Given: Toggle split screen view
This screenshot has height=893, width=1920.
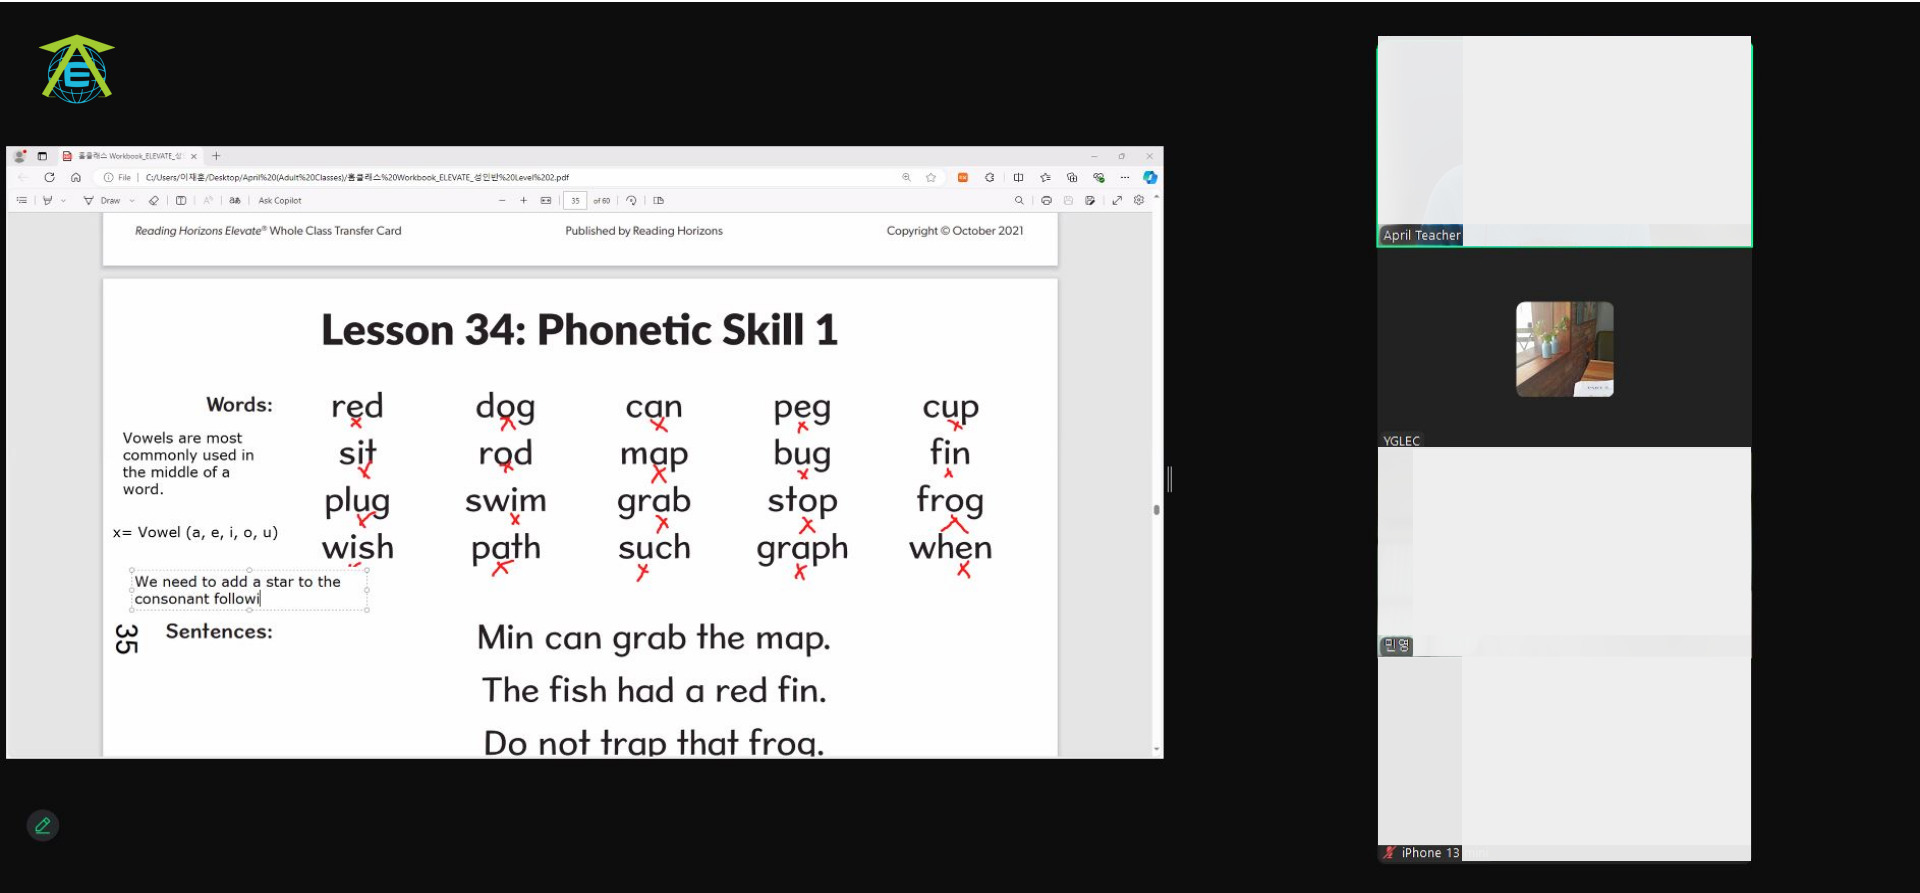Looking at the screenshot, I should tap(1018, 177).
